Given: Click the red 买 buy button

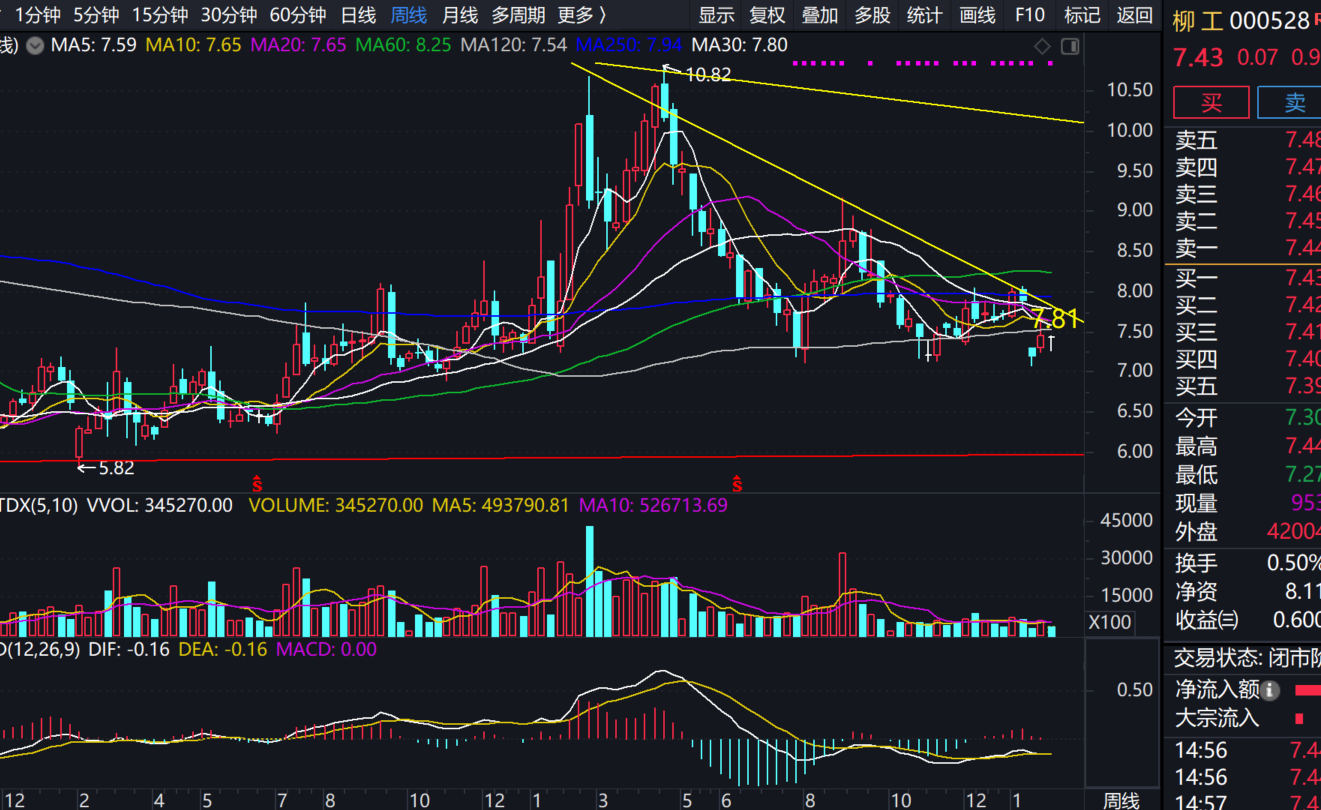Looking at the screenshot, I should click(x=1211, y=103).
